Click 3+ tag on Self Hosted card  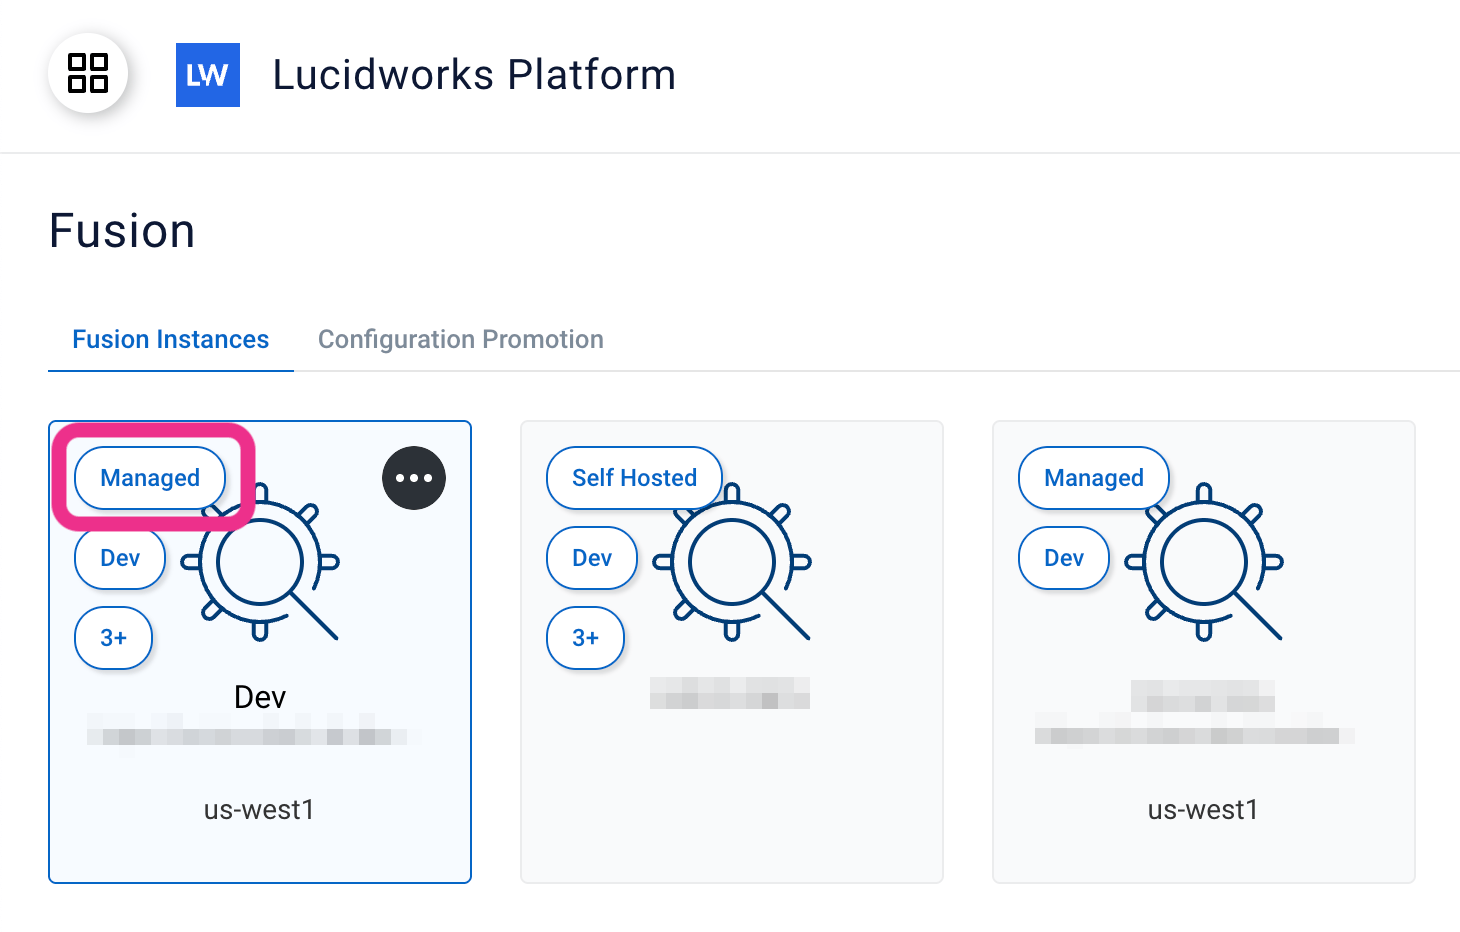586,638
